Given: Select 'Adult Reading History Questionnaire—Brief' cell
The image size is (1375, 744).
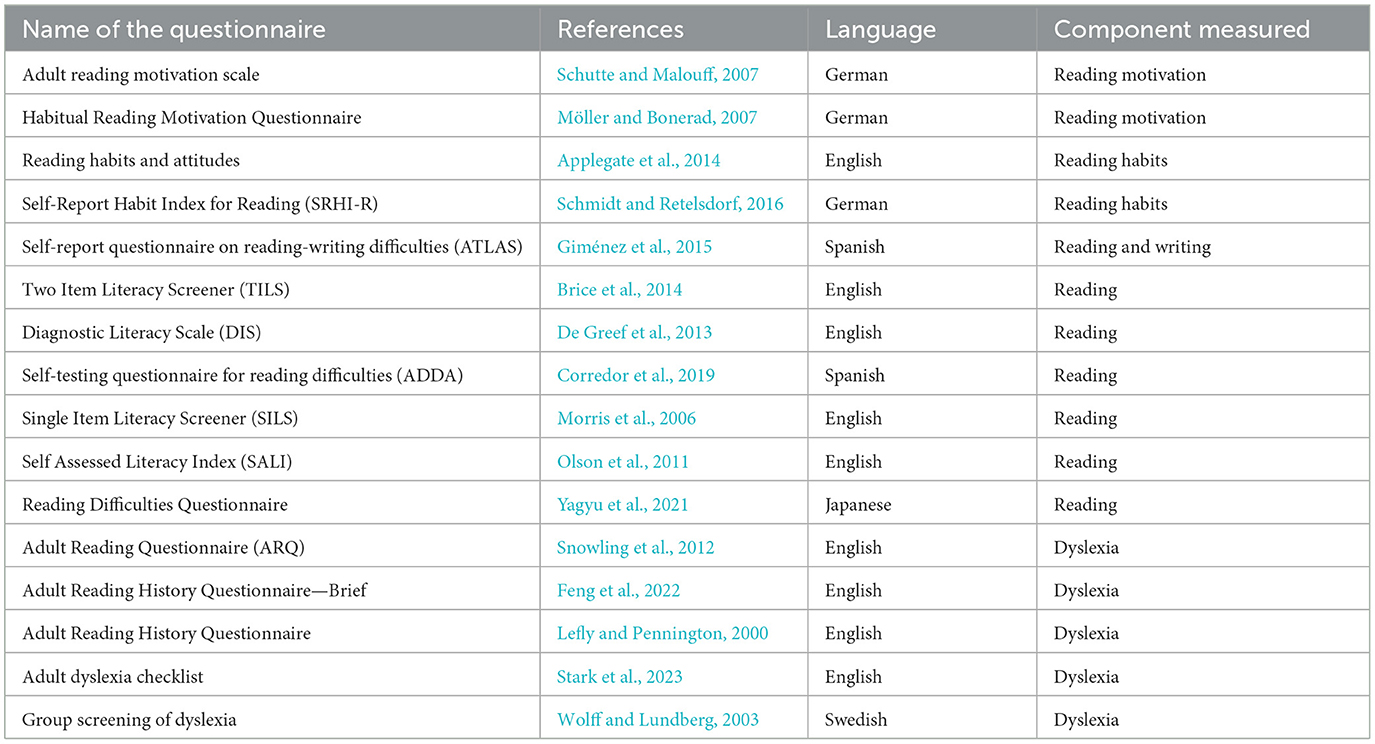Looking at the screenshot, I should pos(271,591).
